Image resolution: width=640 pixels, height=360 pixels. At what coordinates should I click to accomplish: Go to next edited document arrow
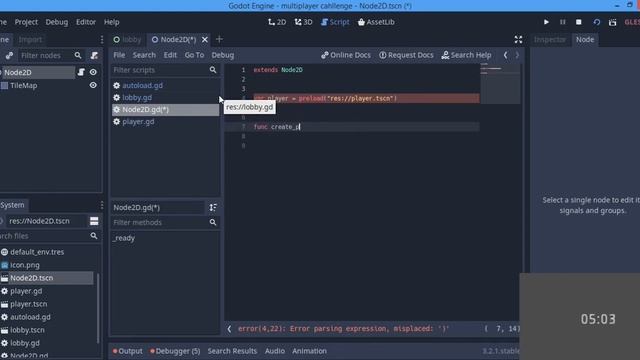point(517,55)
